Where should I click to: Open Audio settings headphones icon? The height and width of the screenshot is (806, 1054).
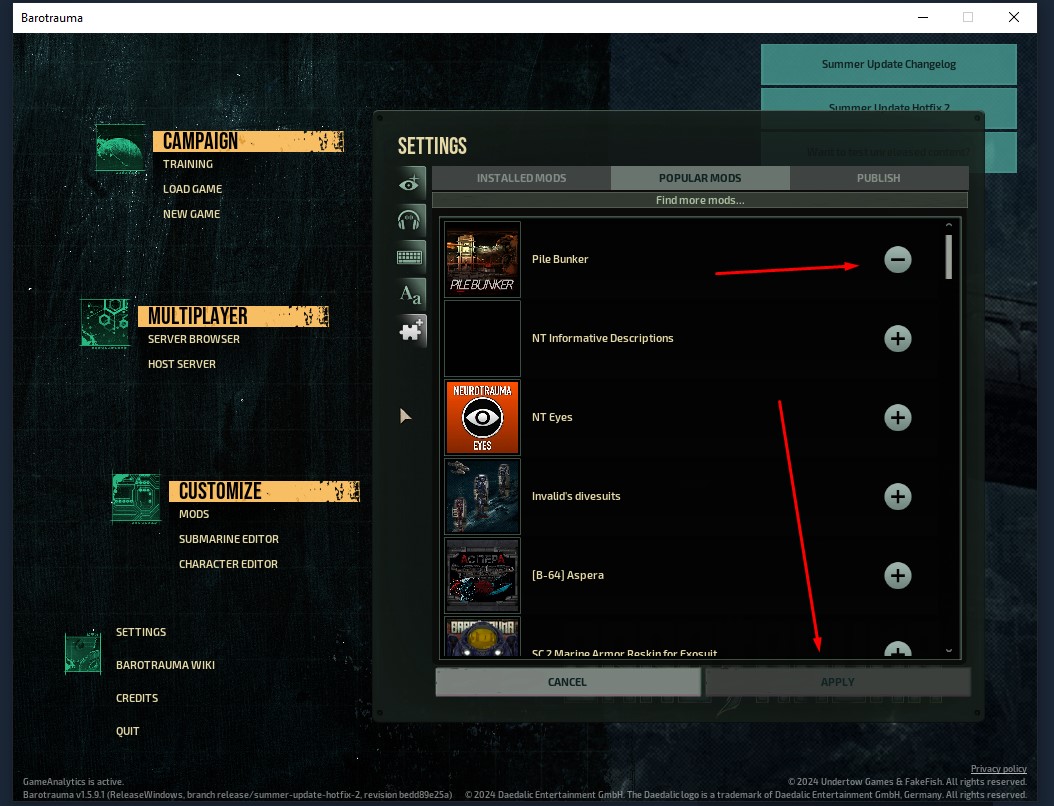pos(411,220)
